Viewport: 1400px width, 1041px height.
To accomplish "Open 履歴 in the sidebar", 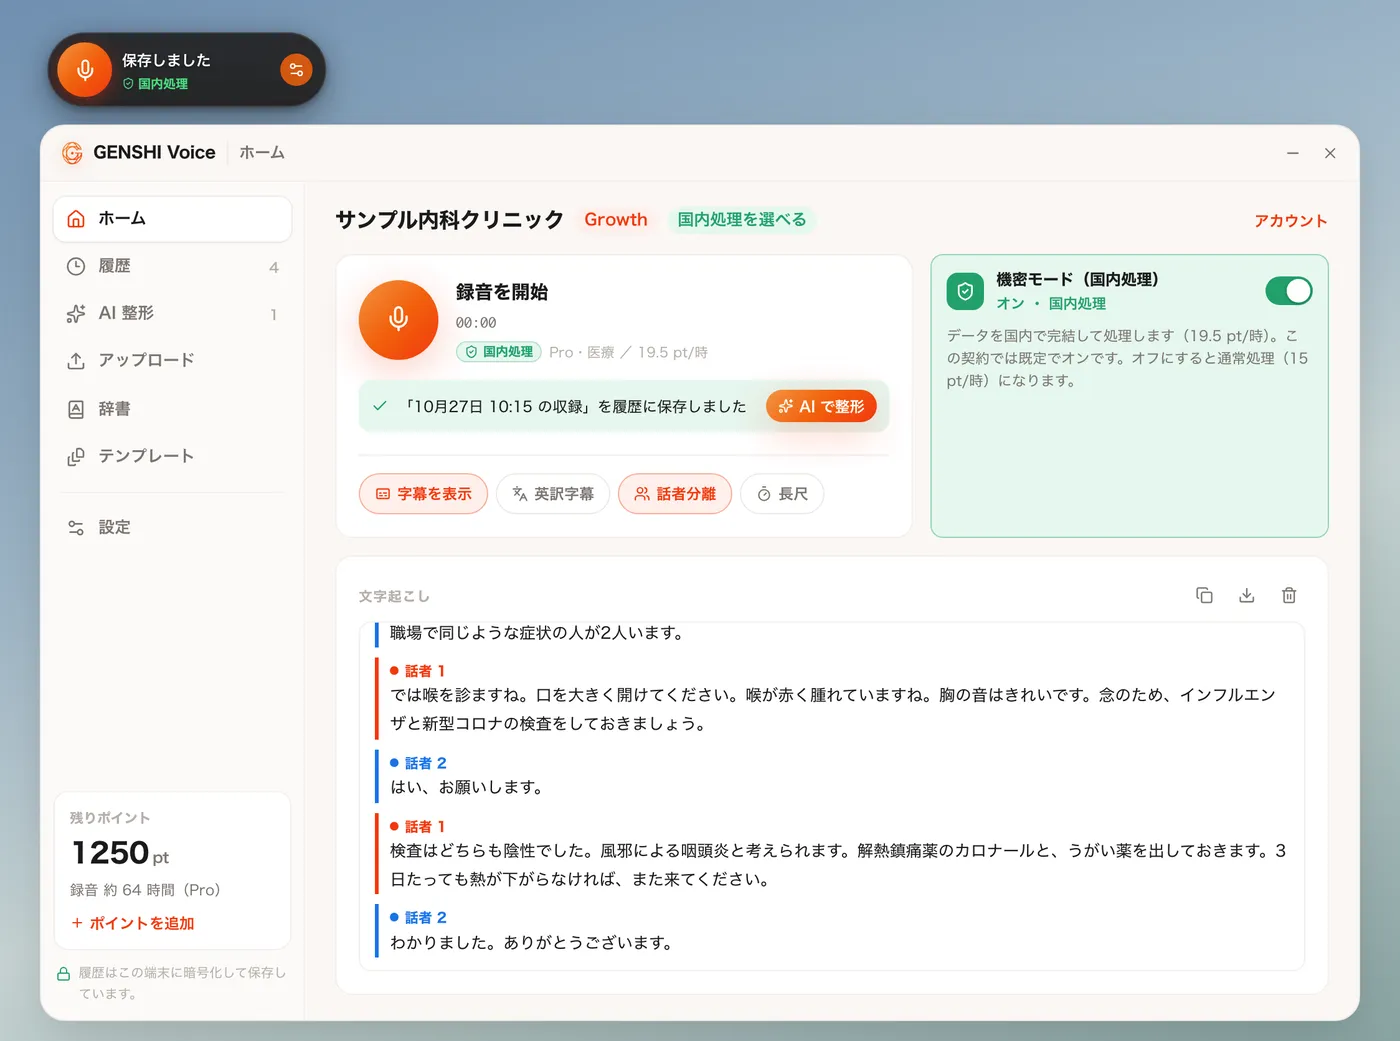I will pyautogui.click(x=172, y=266).
